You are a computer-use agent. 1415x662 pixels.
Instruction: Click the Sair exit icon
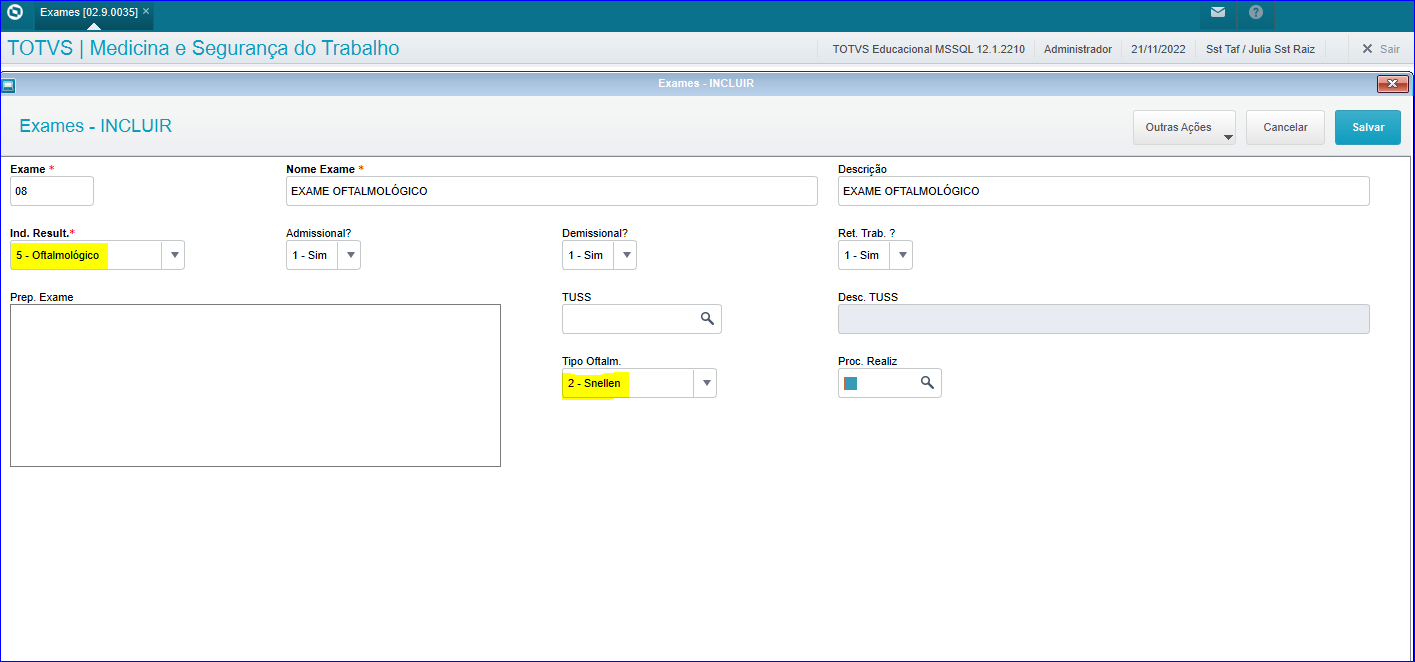[x=1366, y=48]
